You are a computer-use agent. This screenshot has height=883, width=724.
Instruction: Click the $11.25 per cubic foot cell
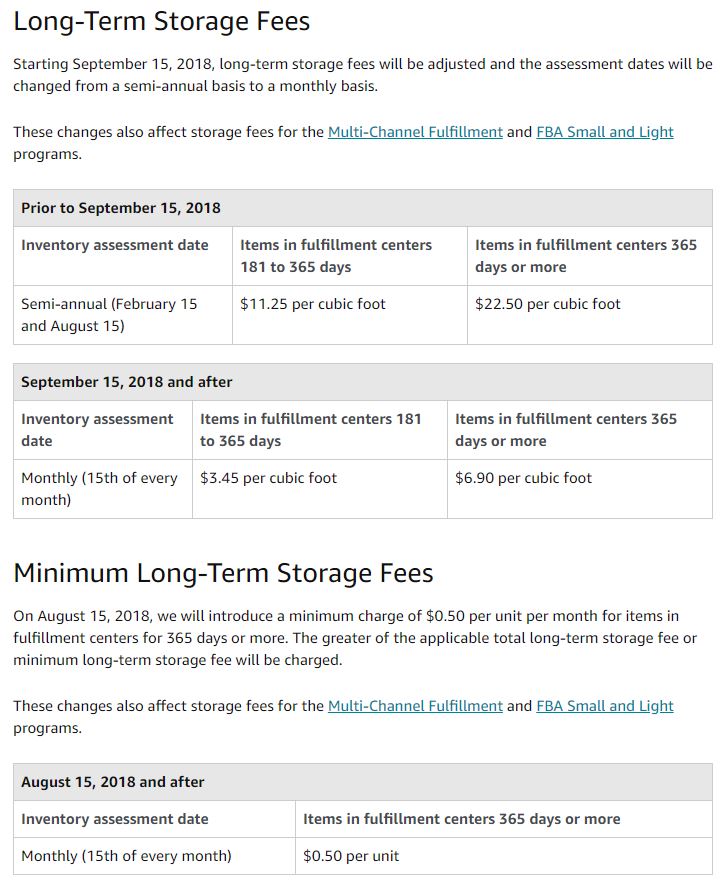(313, 304)
